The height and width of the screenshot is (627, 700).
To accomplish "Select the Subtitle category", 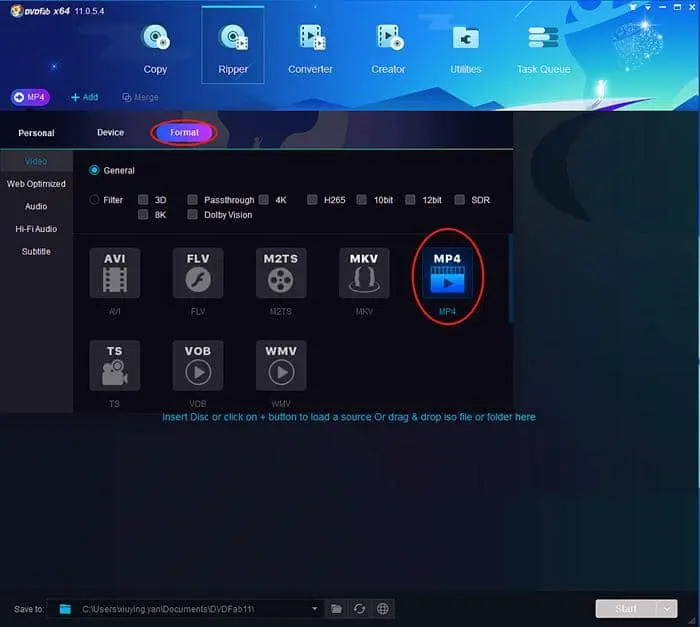I will (x=36, y=251).
